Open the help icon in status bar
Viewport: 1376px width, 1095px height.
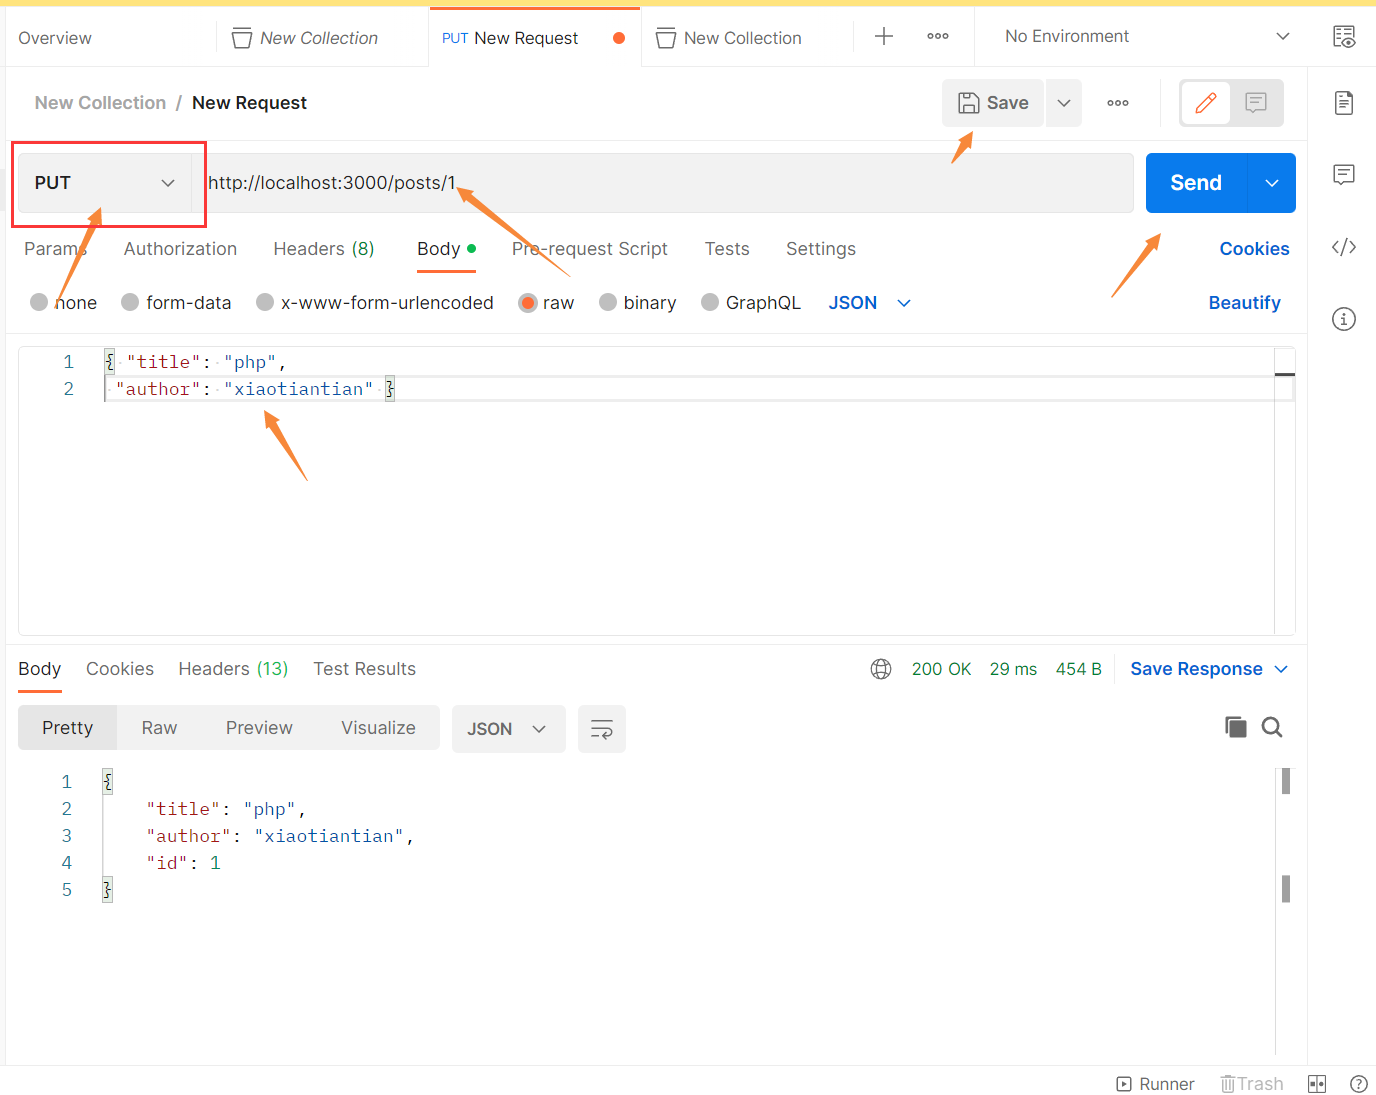1359,1084
